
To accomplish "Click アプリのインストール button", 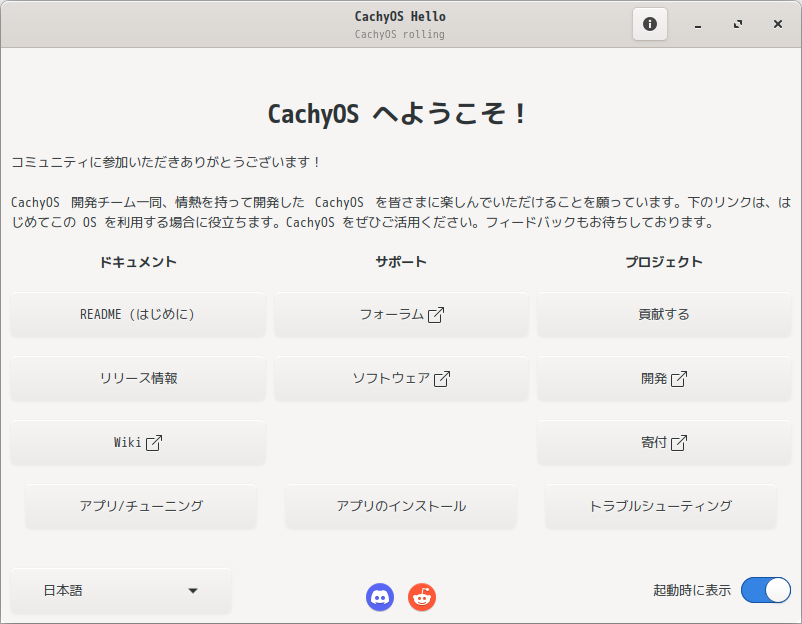I will (401, 506).
